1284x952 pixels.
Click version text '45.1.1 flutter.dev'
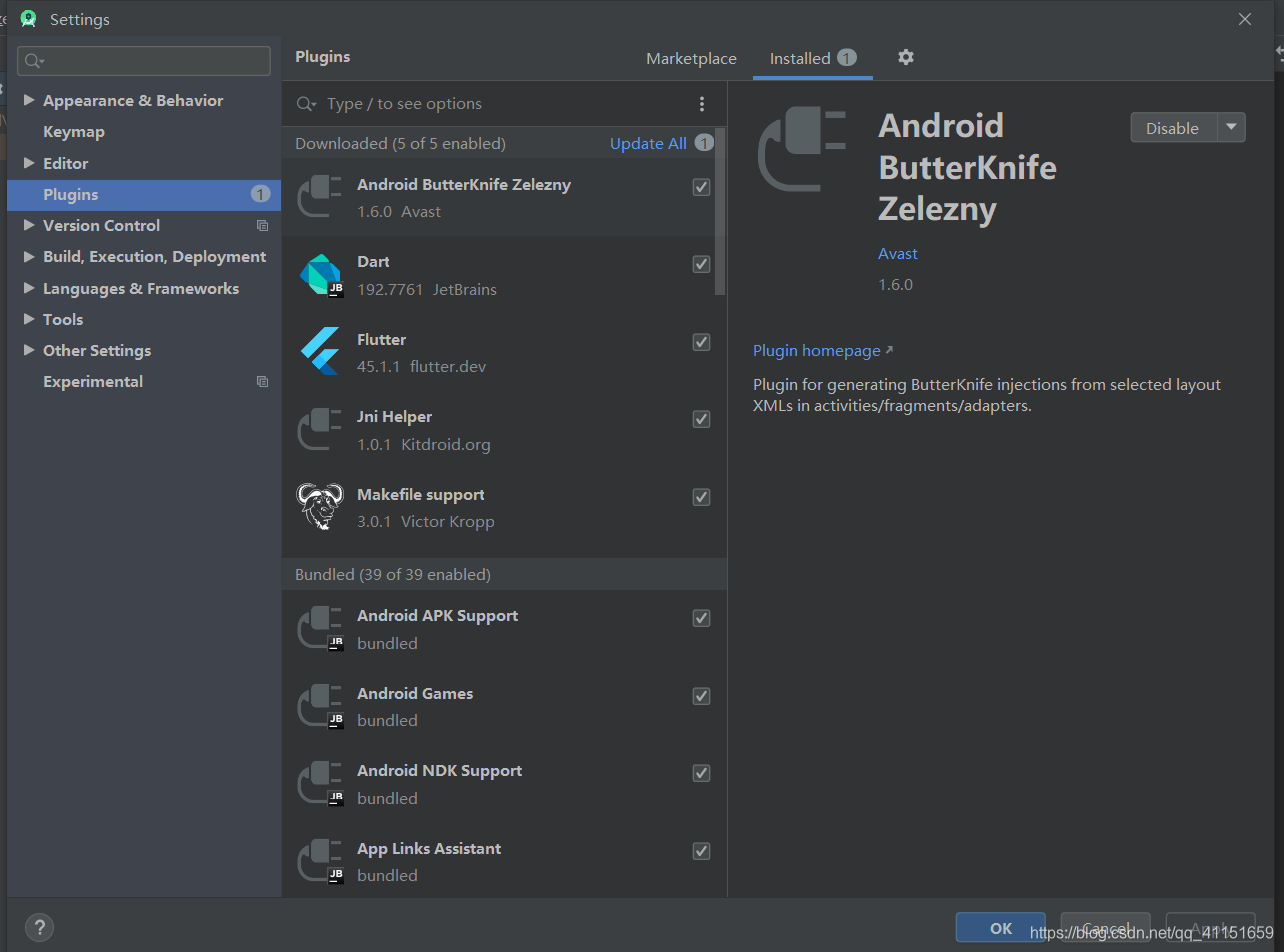click(422, 366)
